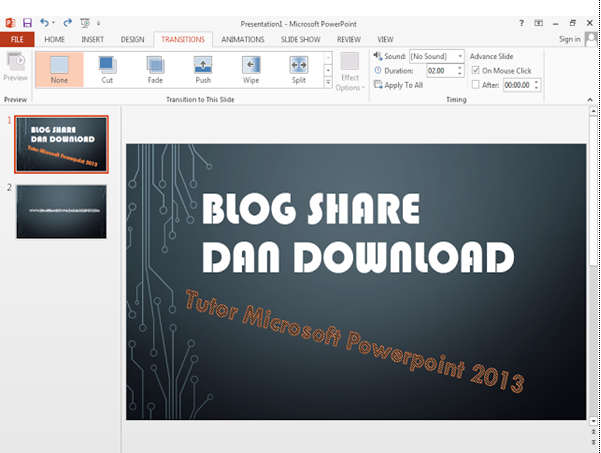601x453 pixels.
Task: Click the Save icon in quick access toolbar
Action: coord(27,23)
